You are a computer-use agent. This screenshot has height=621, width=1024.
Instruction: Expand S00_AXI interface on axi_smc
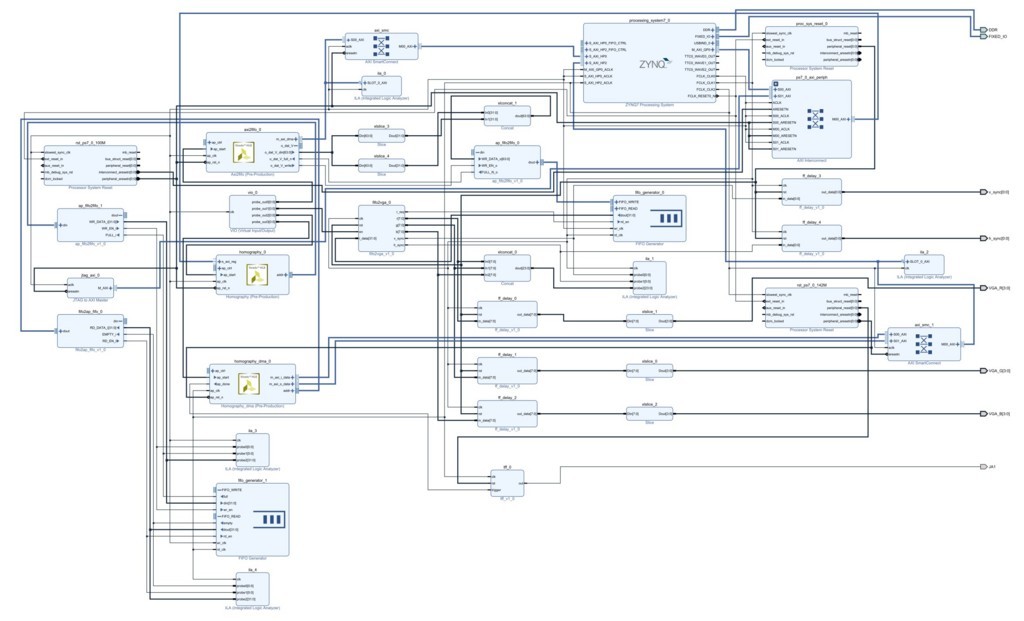pyautogui.click(x=347, y=40)
